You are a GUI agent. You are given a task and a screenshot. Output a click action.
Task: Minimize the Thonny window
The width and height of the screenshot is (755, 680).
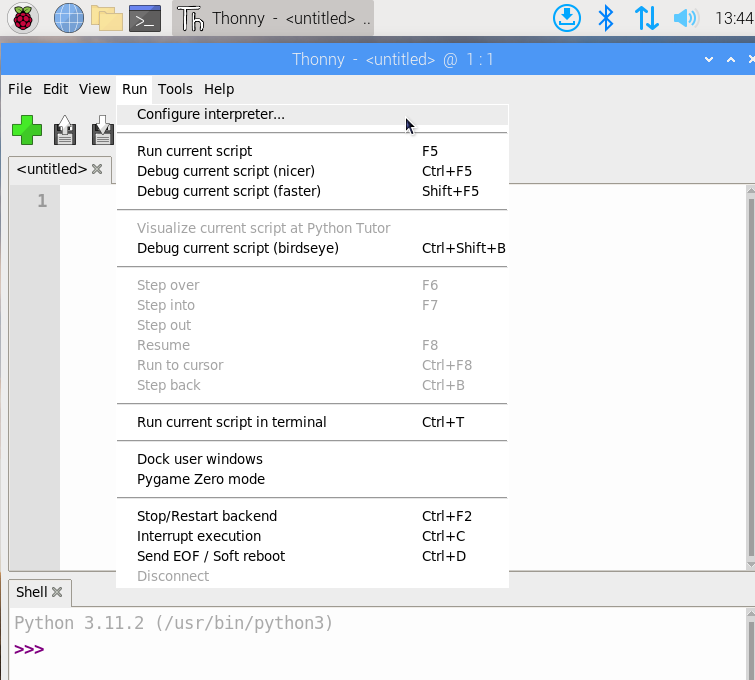point(709,59)
